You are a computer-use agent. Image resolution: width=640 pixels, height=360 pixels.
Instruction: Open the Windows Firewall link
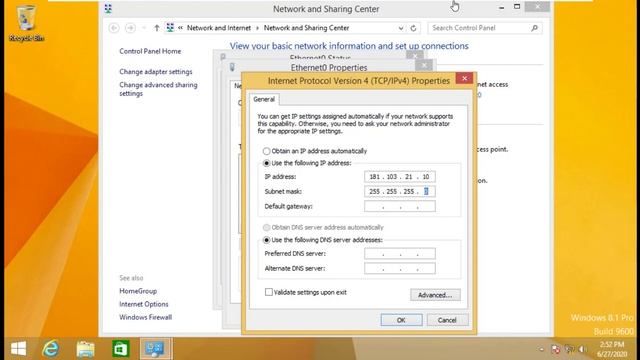point(145,317)
